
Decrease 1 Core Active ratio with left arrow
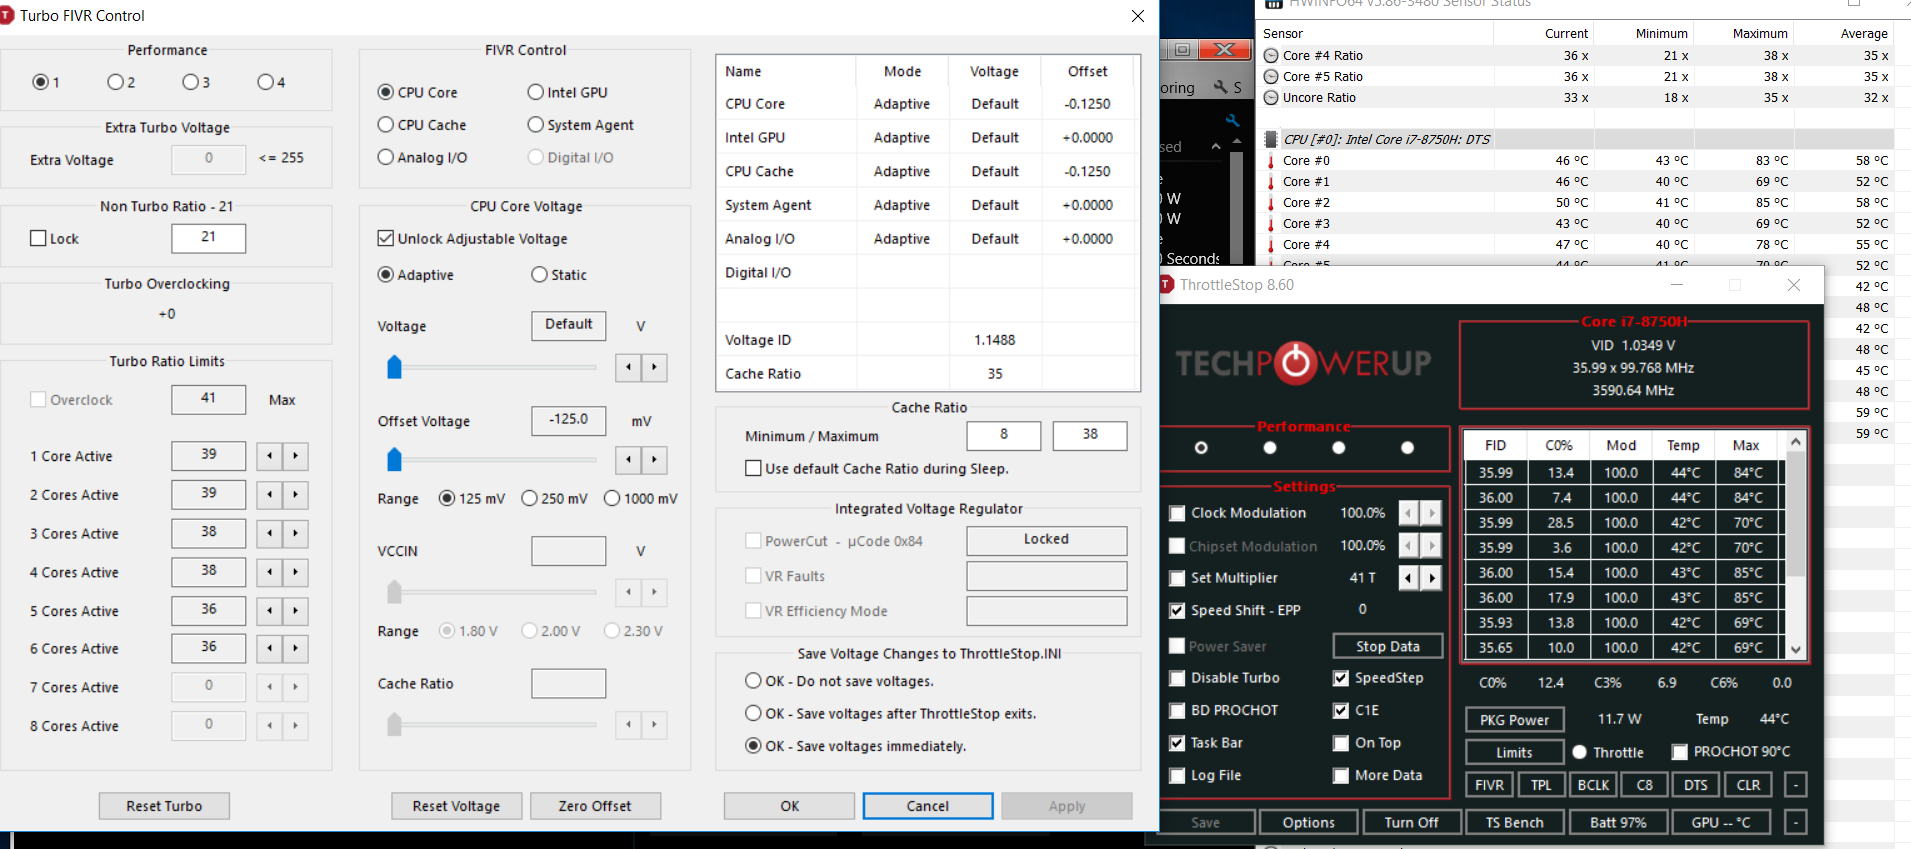[270, 456]
